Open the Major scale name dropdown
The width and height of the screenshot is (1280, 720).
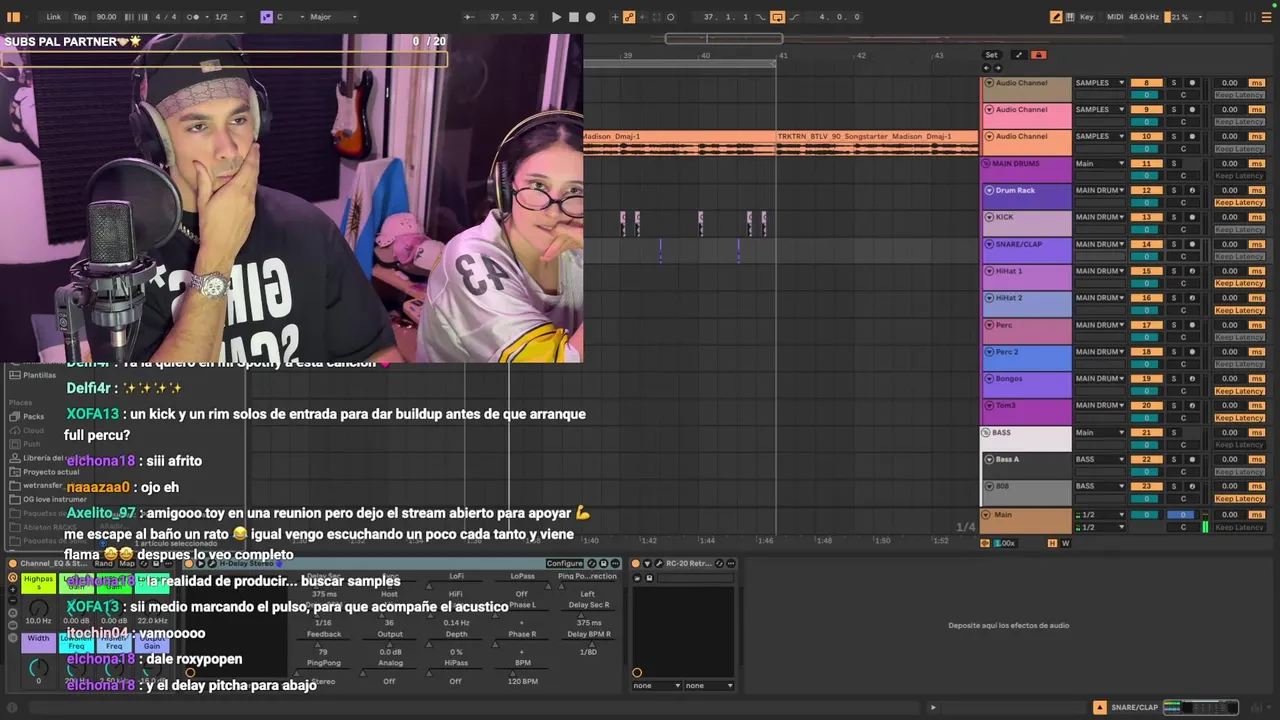click(333, 17)
